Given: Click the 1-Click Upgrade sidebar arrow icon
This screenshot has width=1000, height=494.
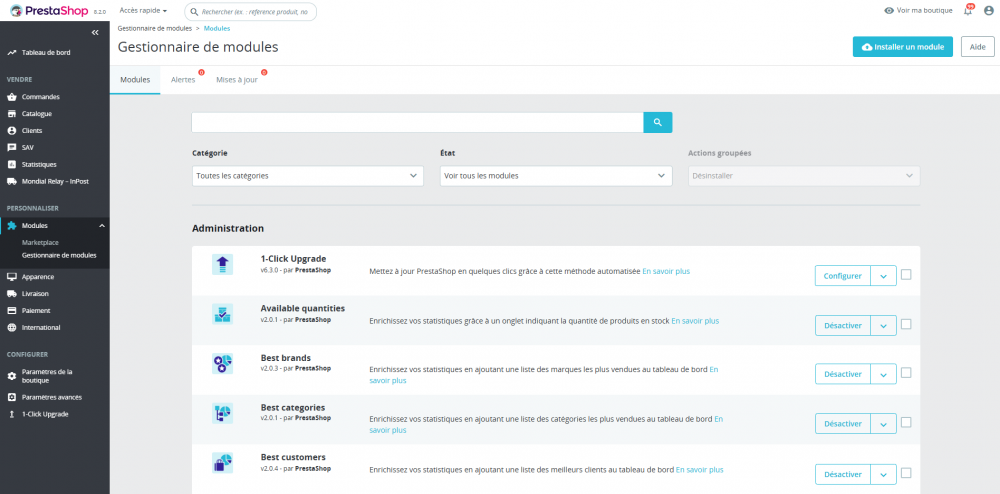Looking at the screenshot, I should [11, 414].
